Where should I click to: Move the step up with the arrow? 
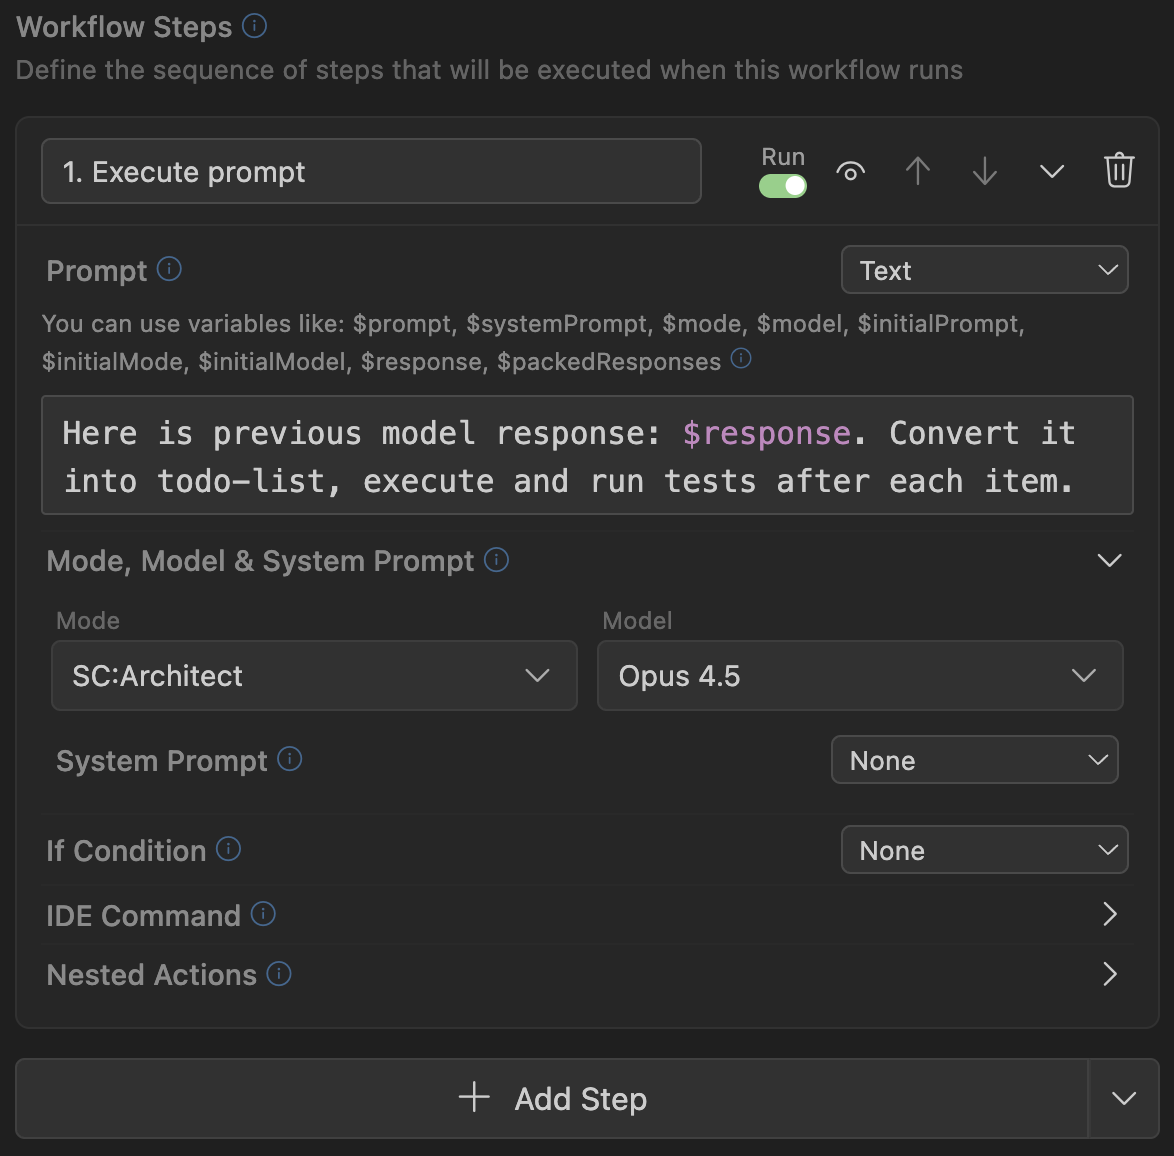click(917, 171)
